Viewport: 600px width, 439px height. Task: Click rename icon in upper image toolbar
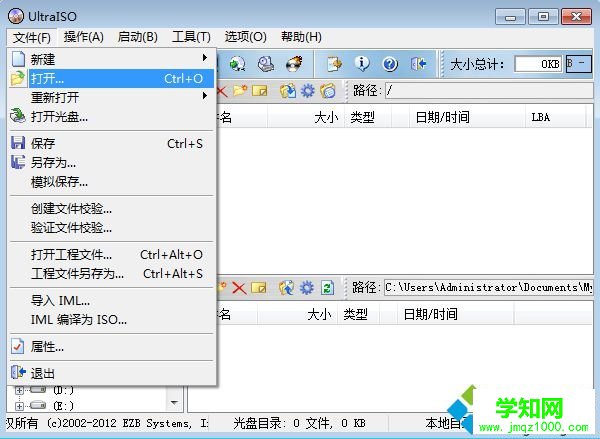260,91
